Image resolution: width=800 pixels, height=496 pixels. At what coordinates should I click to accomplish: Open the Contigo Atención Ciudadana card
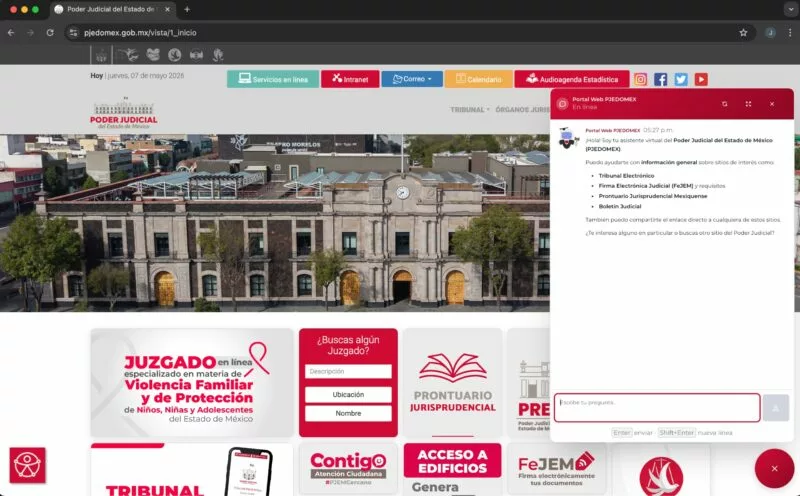[348, 469]
